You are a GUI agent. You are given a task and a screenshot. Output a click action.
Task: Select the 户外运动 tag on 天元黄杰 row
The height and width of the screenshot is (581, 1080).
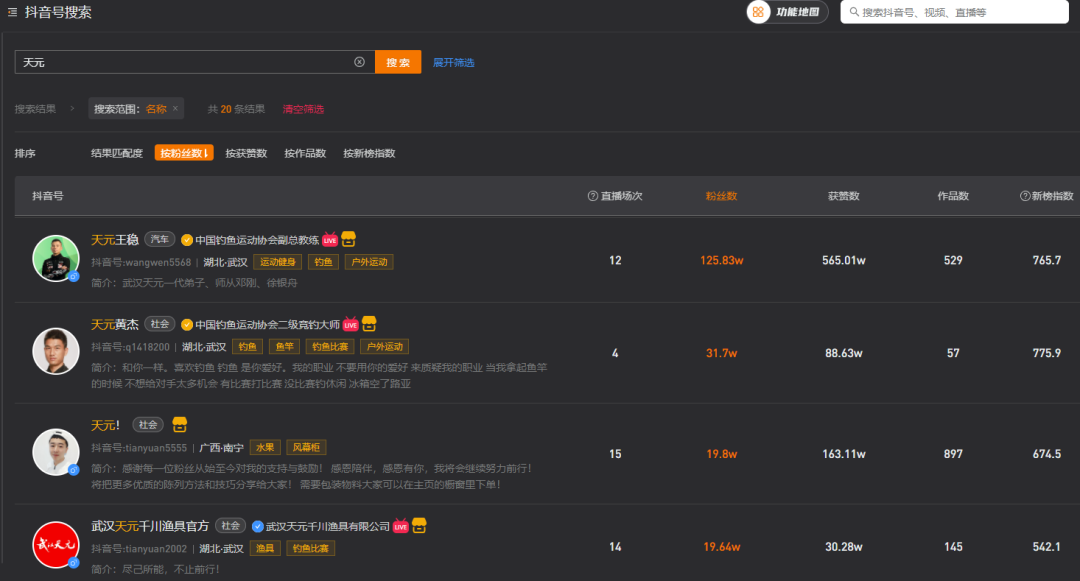(x=384, y=347)
